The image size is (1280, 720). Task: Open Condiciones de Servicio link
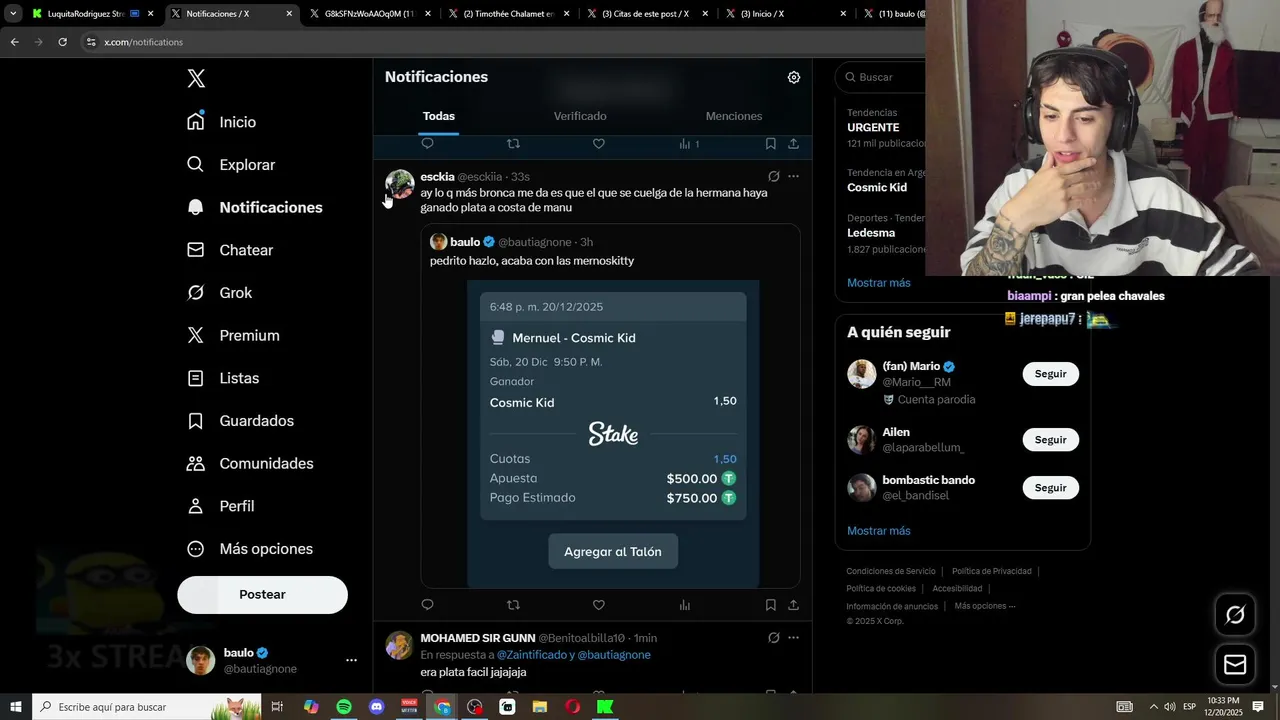coord(891,571)
